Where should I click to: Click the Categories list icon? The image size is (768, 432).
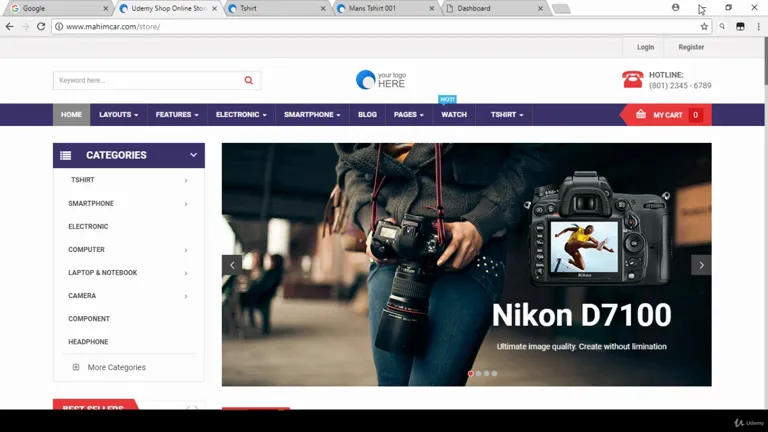(66, 155)
